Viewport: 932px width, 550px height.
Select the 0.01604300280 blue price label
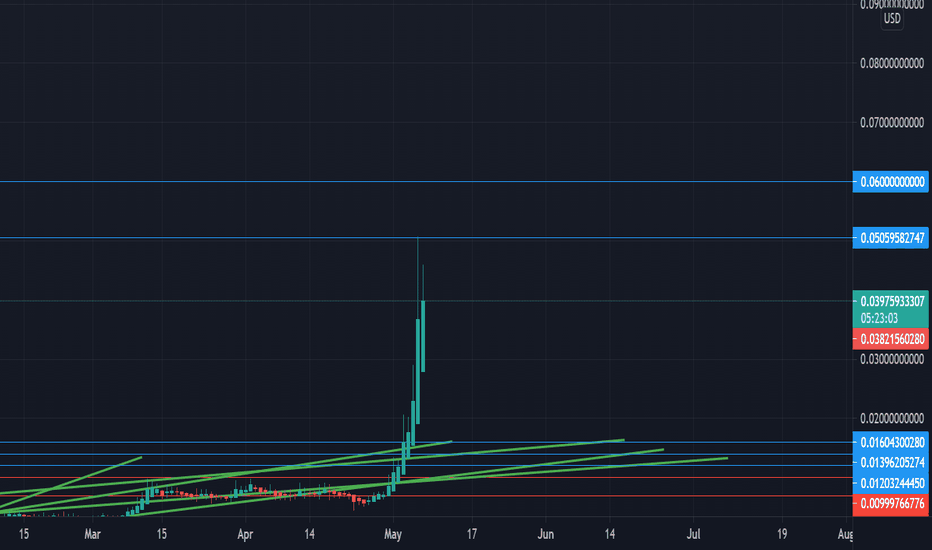tap(890, 442)
